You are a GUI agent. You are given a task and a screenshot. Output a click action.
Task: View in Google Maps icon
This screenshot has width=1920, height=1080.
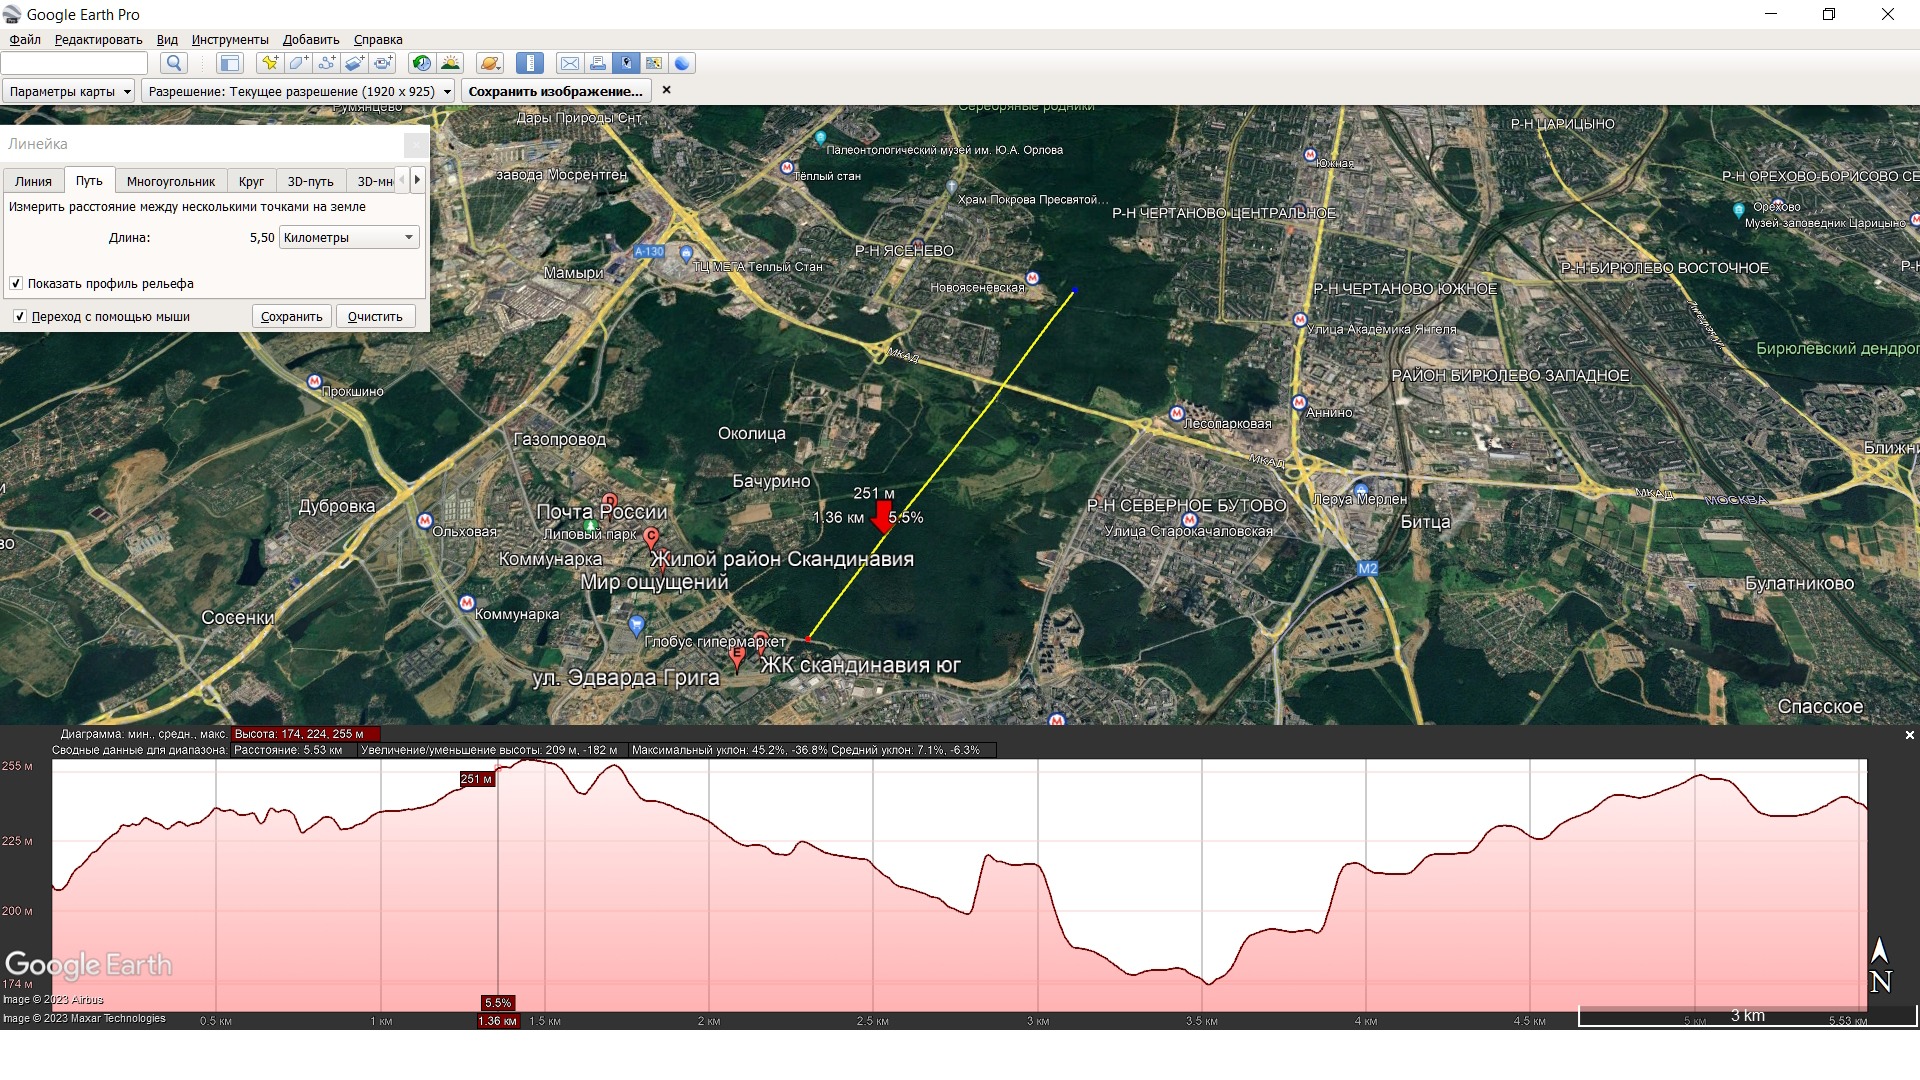tap(654, 63)
